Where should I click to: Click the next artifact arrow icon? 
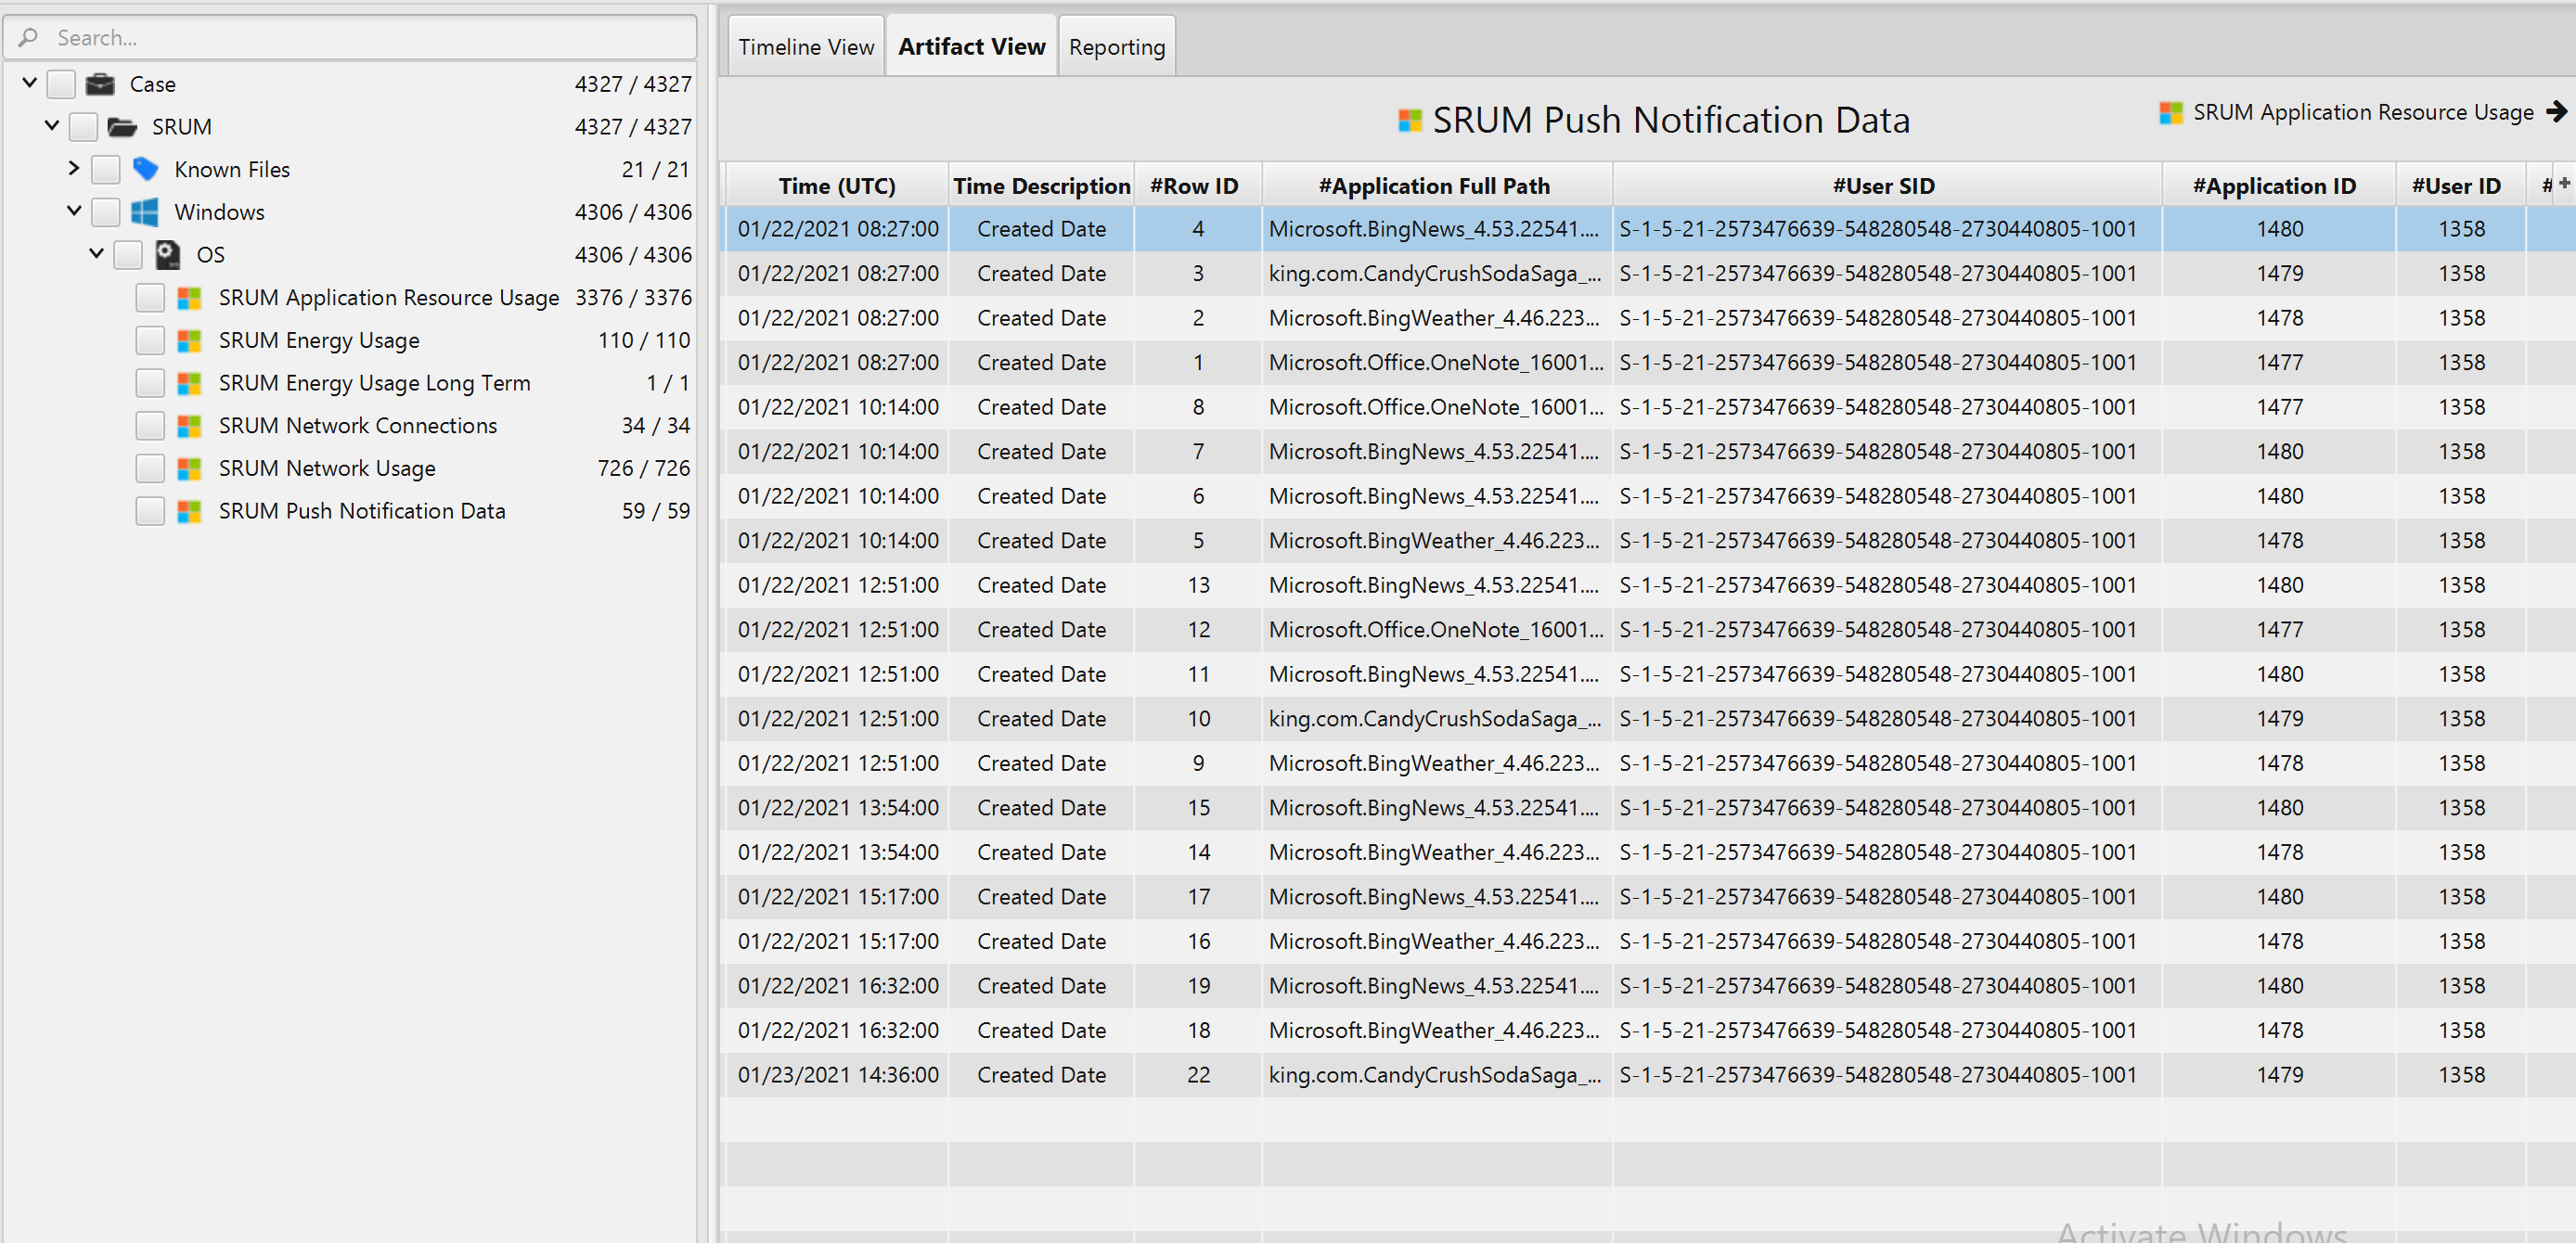(2557, 111)
